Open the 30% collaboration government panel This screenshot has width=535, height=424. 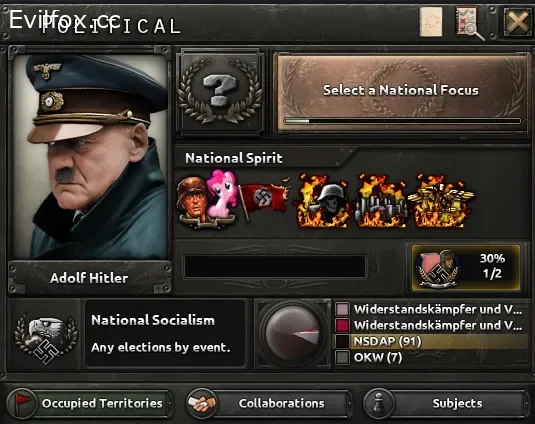[465, 267]
